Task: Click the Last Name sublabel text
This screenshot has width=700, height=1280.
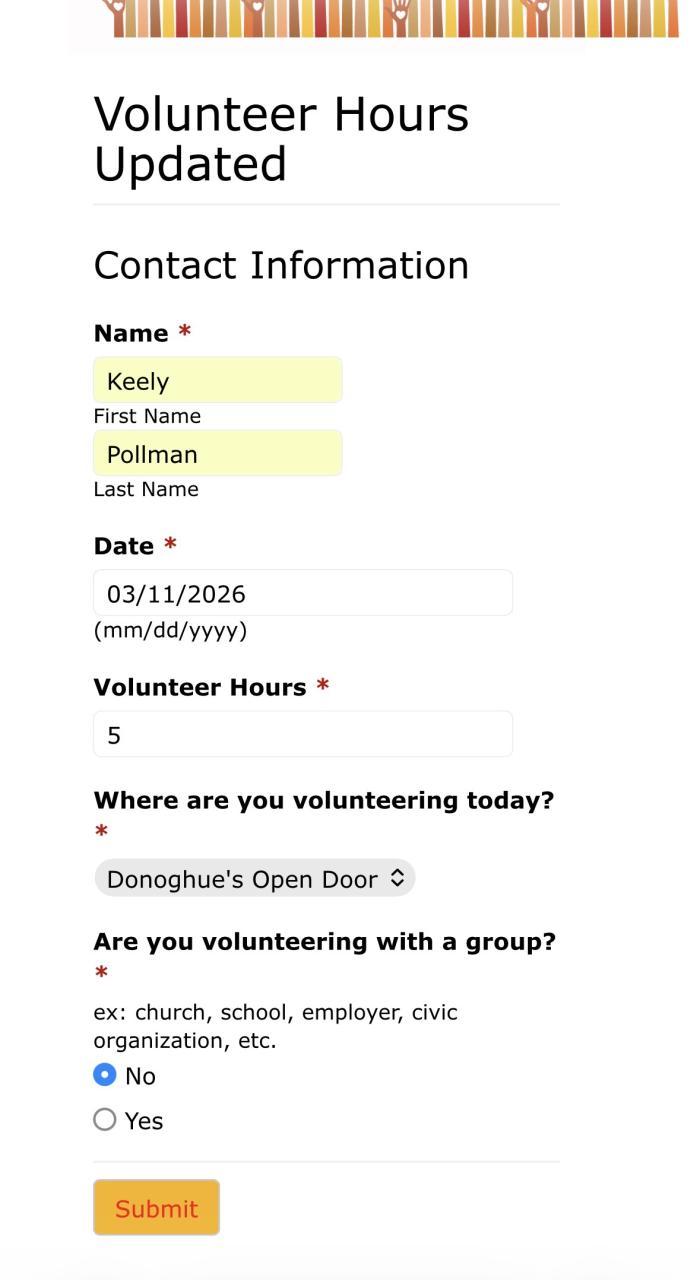Action: pos(146,489)
